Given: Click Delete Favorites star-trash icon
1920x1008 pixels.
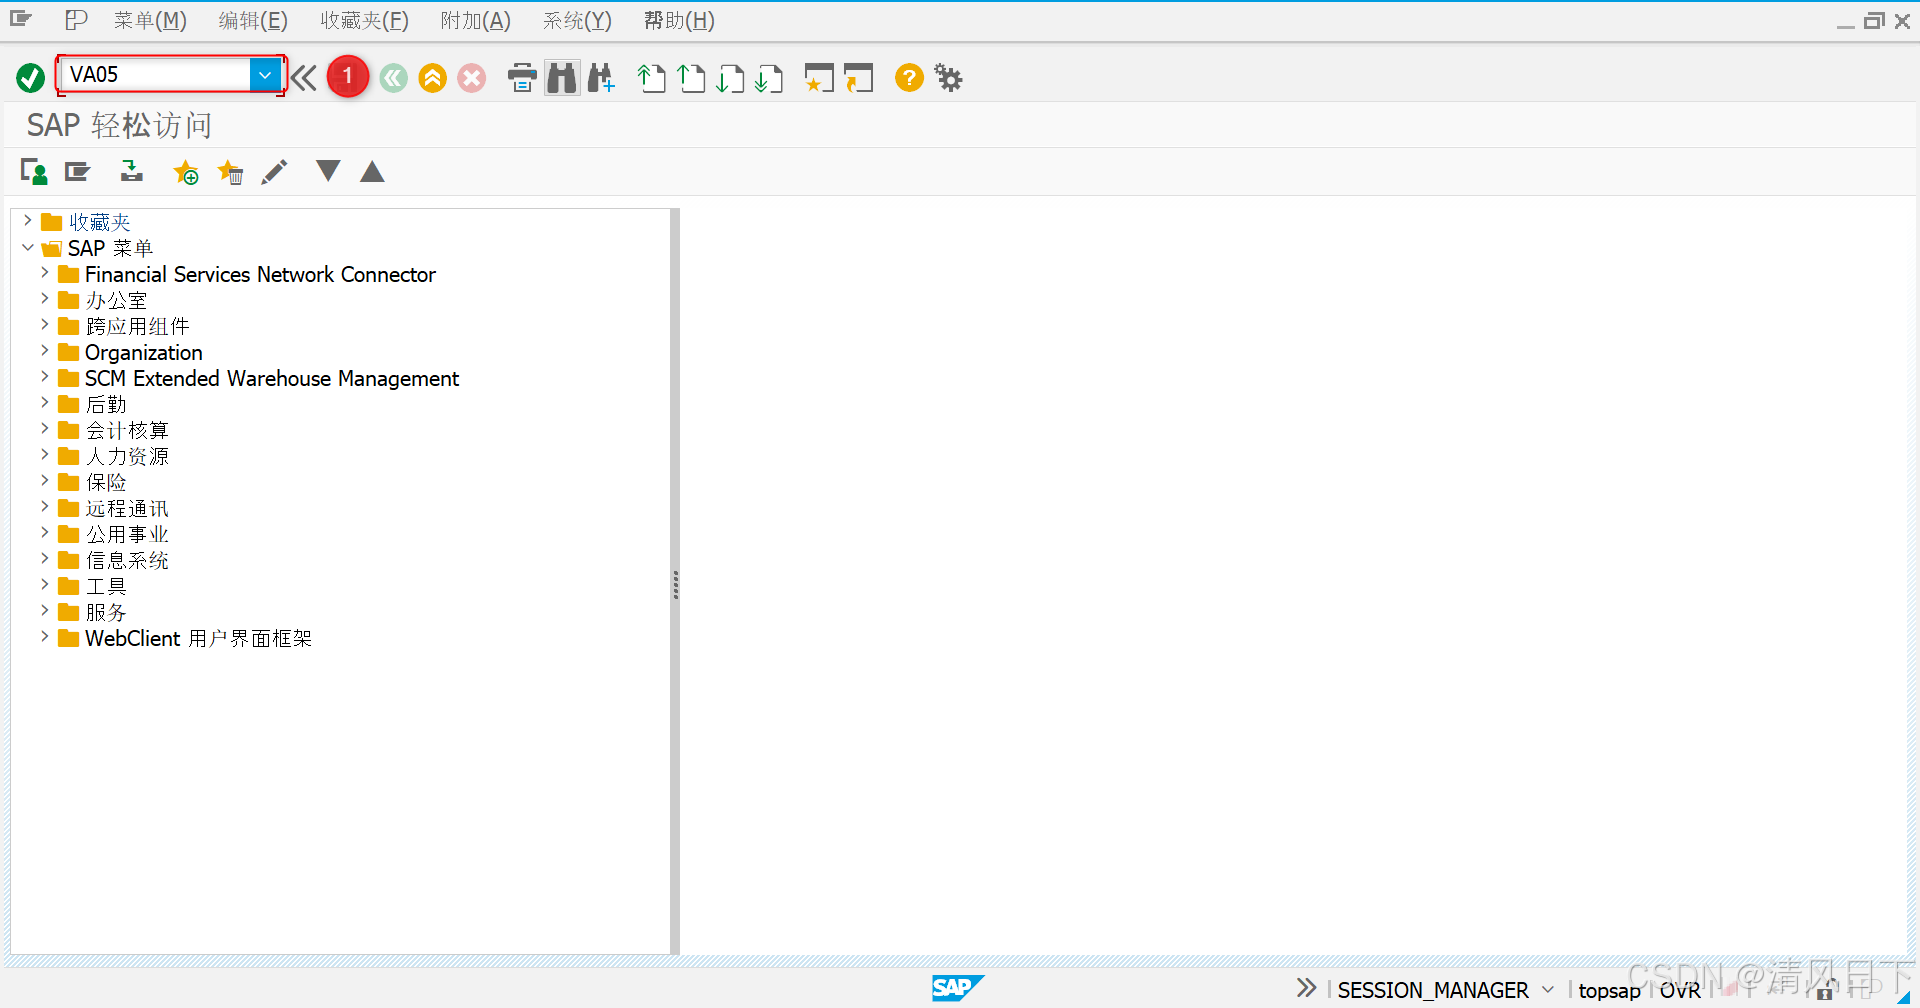Looking at the screenshot, I should [x=231, y=173].
